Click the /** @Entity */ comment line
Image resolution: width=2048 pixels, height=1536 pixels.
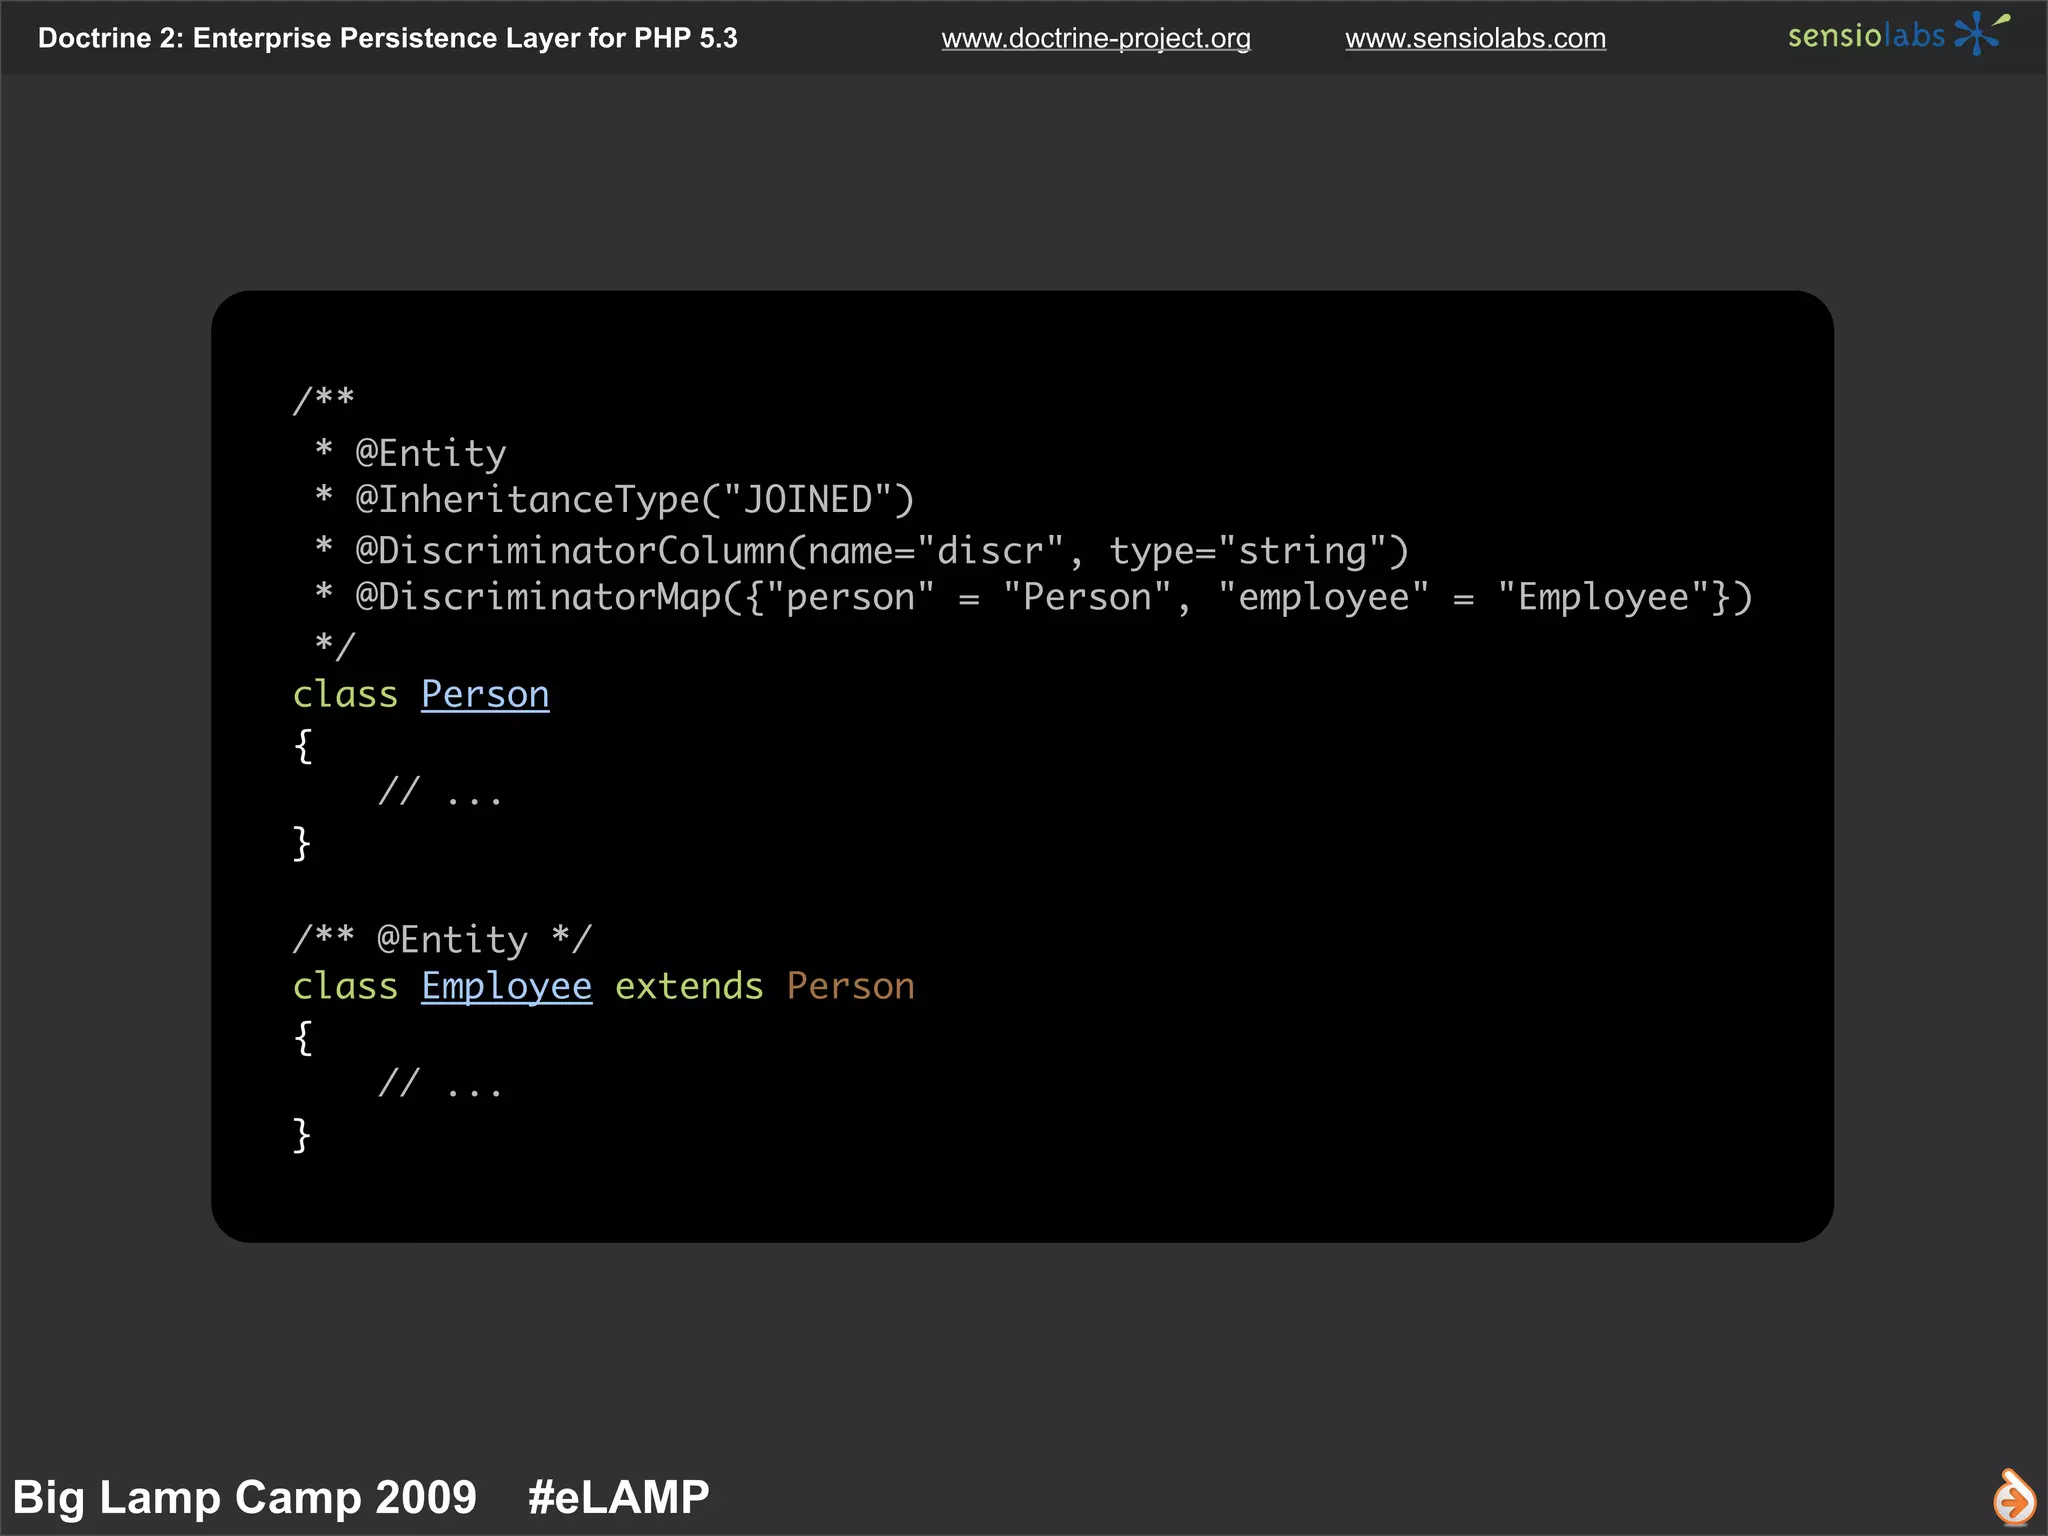coord(443,939)
